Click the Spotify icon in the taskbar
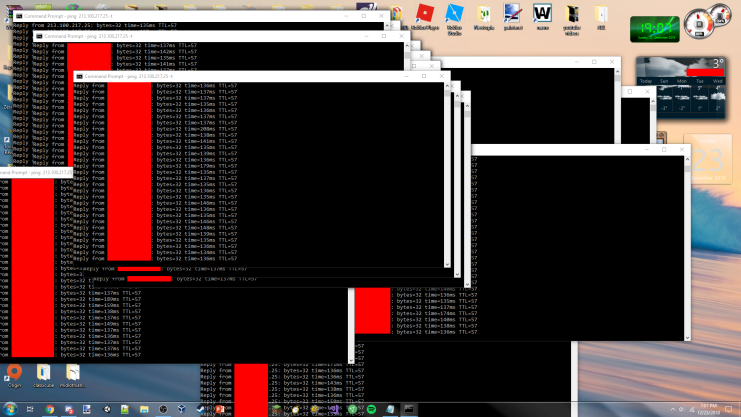 [371, 409]
